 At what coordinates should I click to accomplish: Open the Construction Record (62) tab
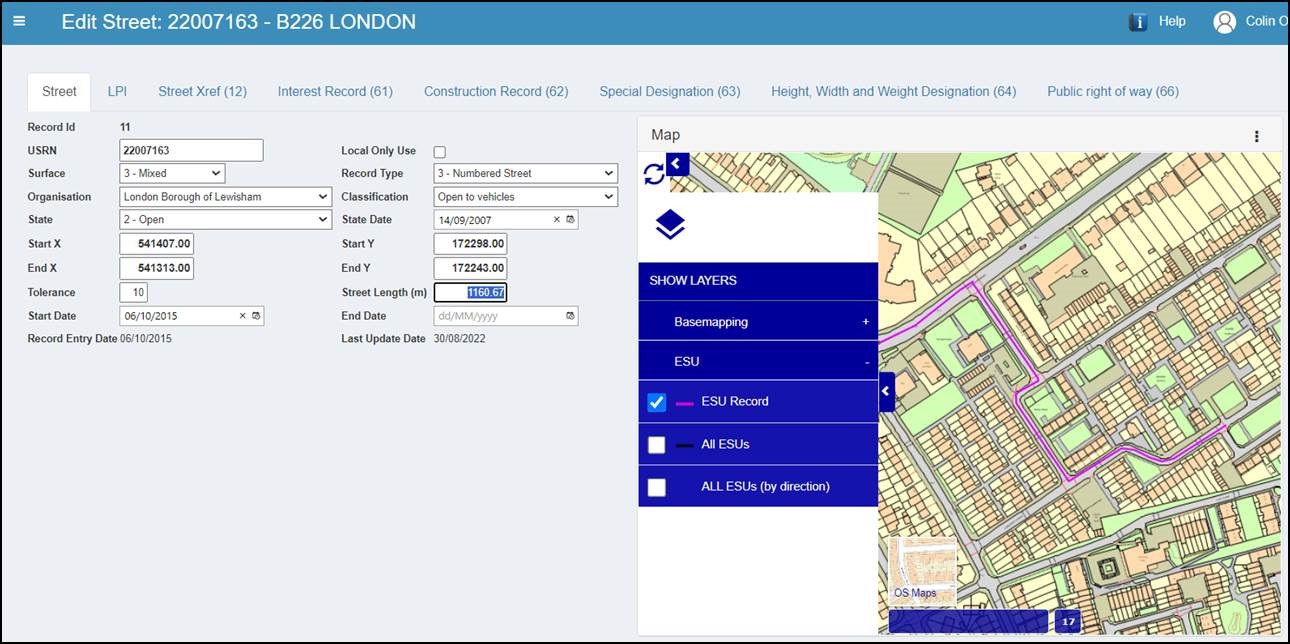coord(496,91)
